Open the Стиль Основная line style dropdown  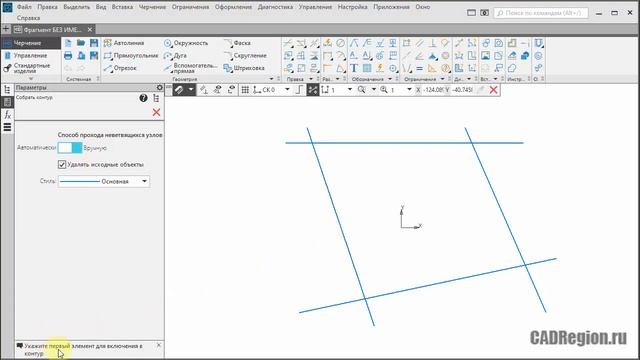[104, 181]
